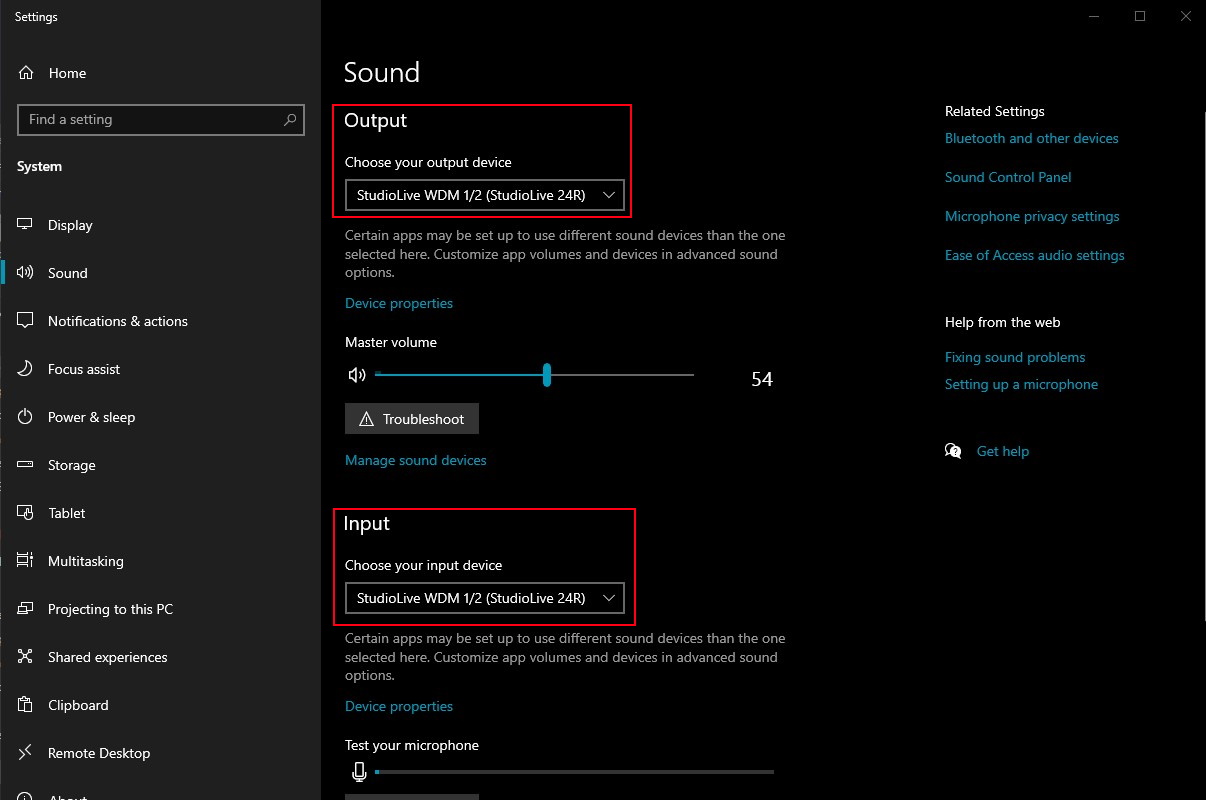This screenshot has width=1206, height=800.
Task: Open Setting up a microphone link
Action: click(1021, 384)
